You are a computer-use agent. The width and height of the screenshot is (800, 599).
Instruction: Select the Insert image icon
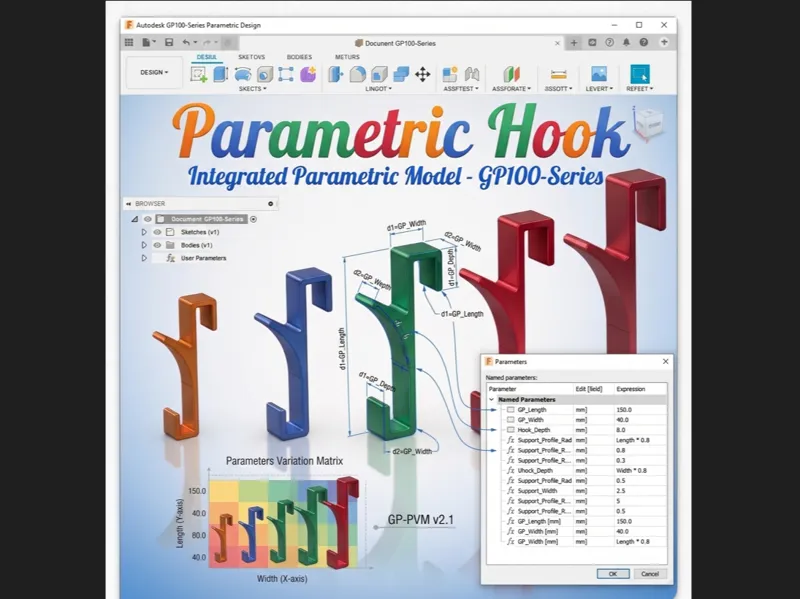pos(598,74)
